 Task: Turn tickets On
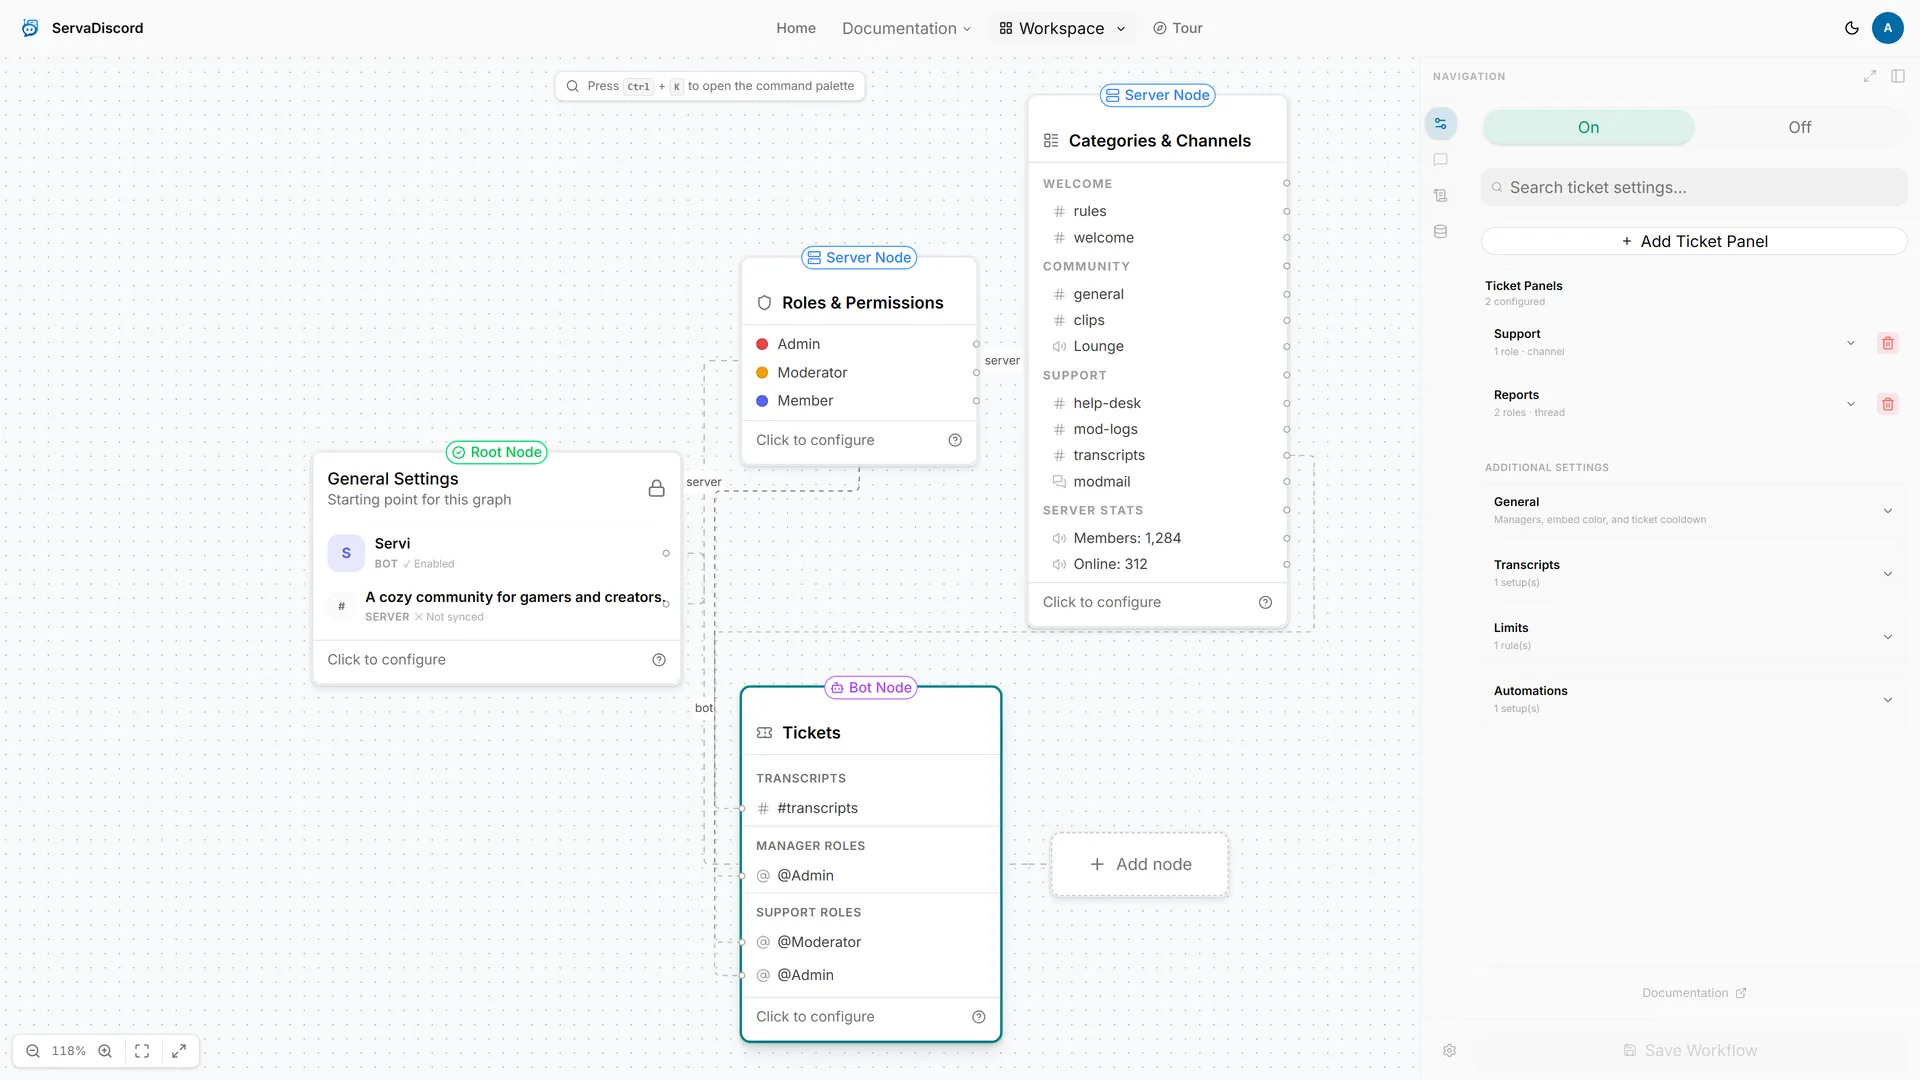[x=1588, y=127]
